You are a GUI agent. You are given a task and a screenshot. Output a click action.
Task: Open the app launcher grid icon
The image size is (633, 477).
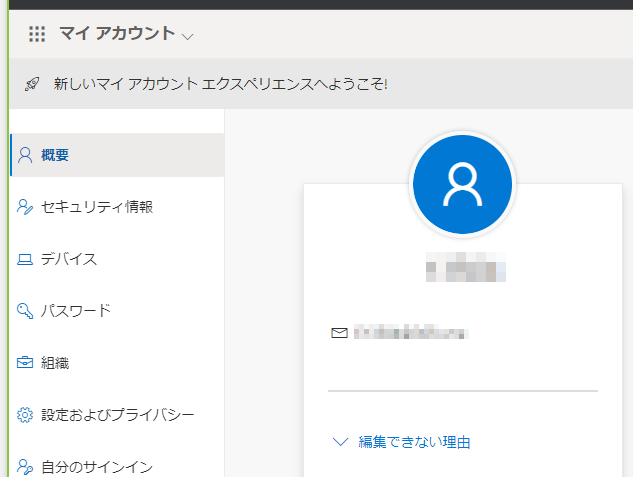(37, 34)
